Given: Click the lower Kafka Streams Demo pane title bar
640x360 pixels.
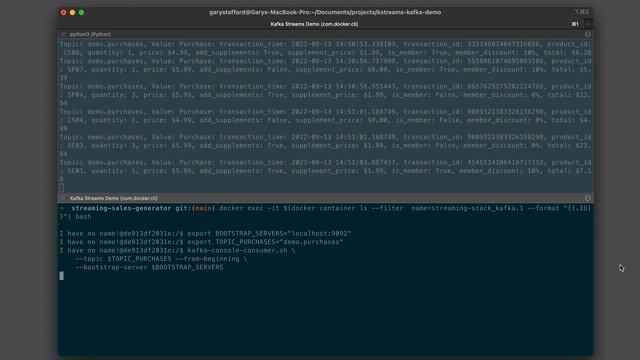Looking at the screenshot, I should (x=325, y=198).
